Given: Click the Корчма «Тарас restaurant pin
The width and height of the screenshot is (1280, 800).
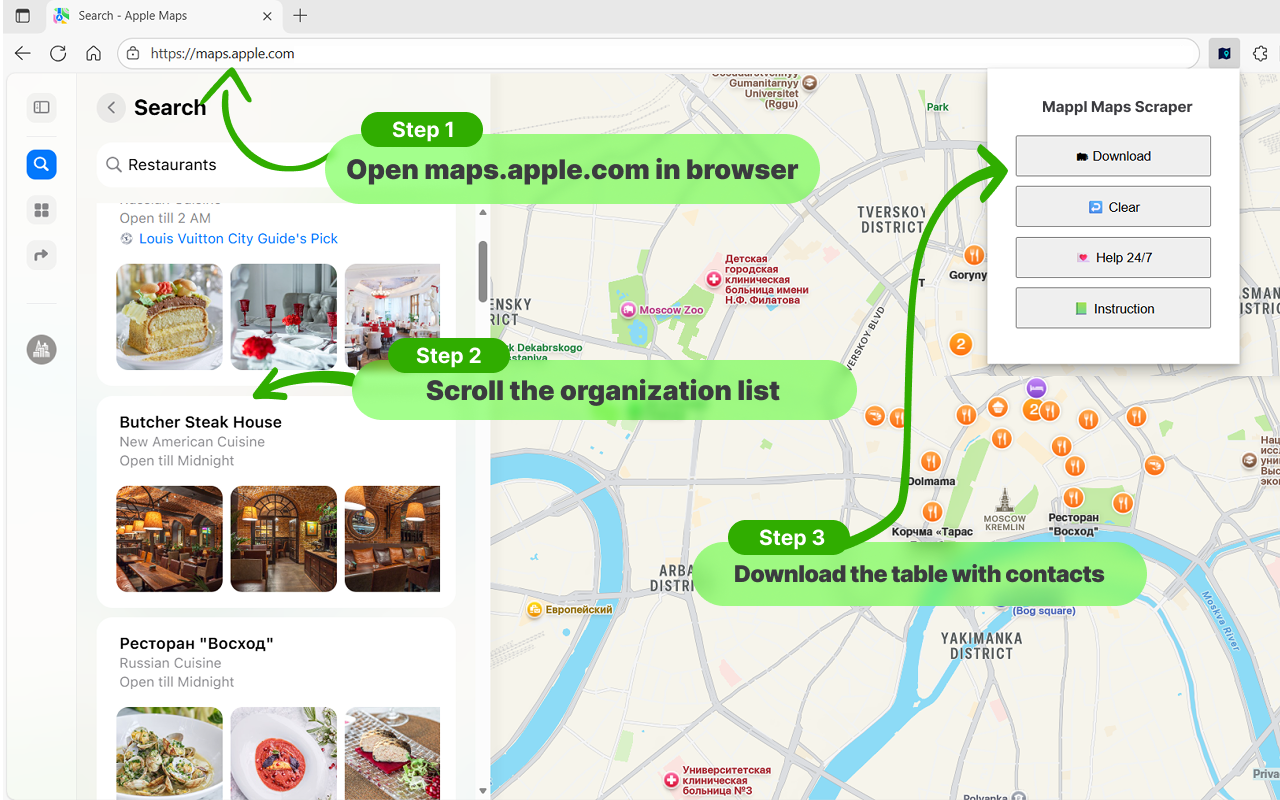Looking at the screenshot, I should (932, 512).
